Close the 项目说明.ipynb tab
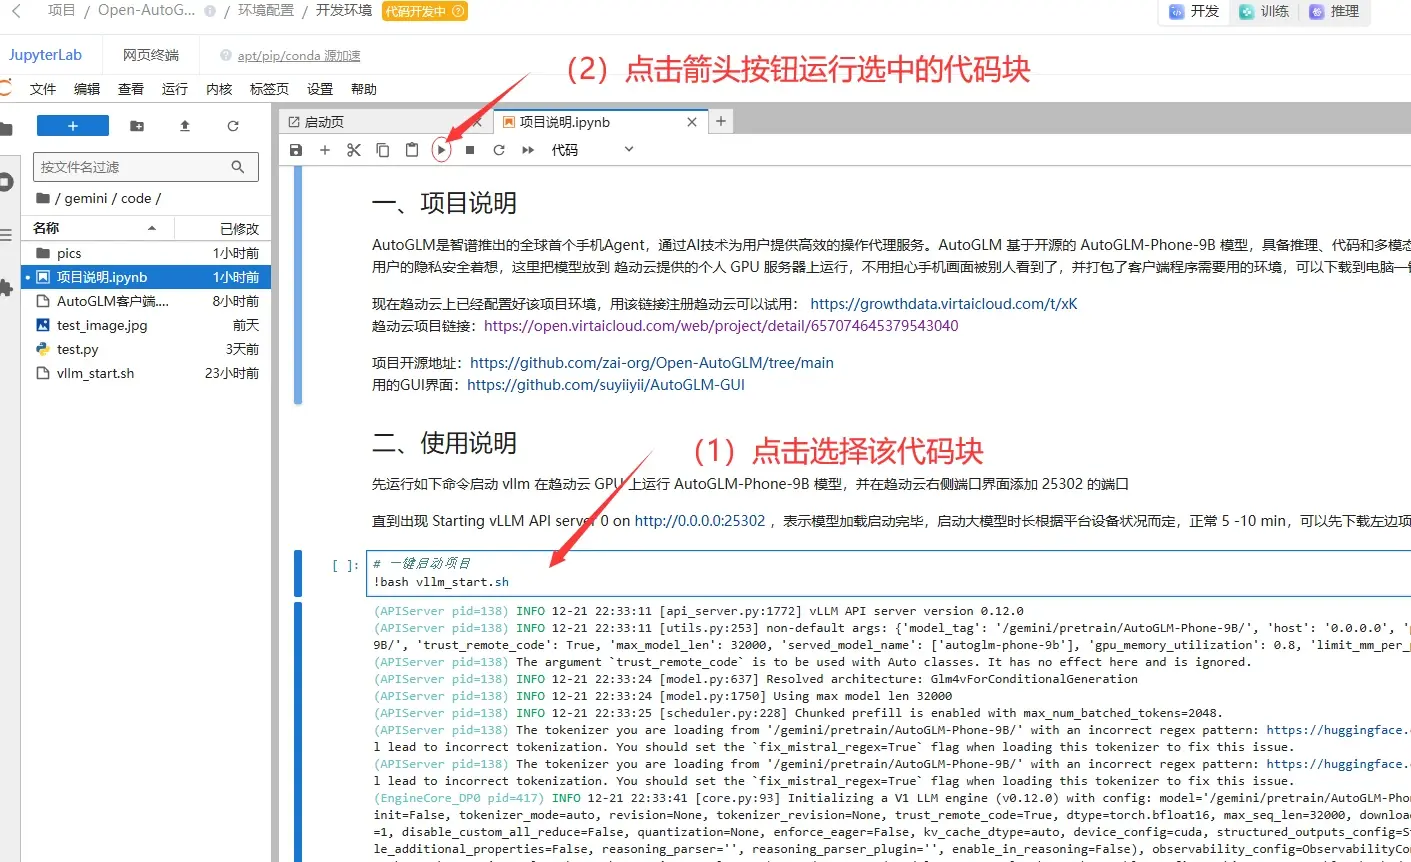This screenshot has height=862, width=1411. tap(692, 122)
